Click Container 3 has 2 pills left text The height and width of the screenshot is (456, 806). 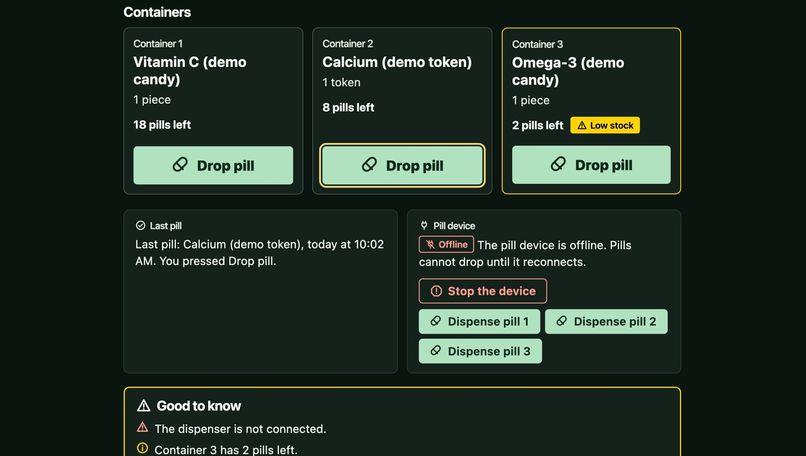[x=226, y=450]
